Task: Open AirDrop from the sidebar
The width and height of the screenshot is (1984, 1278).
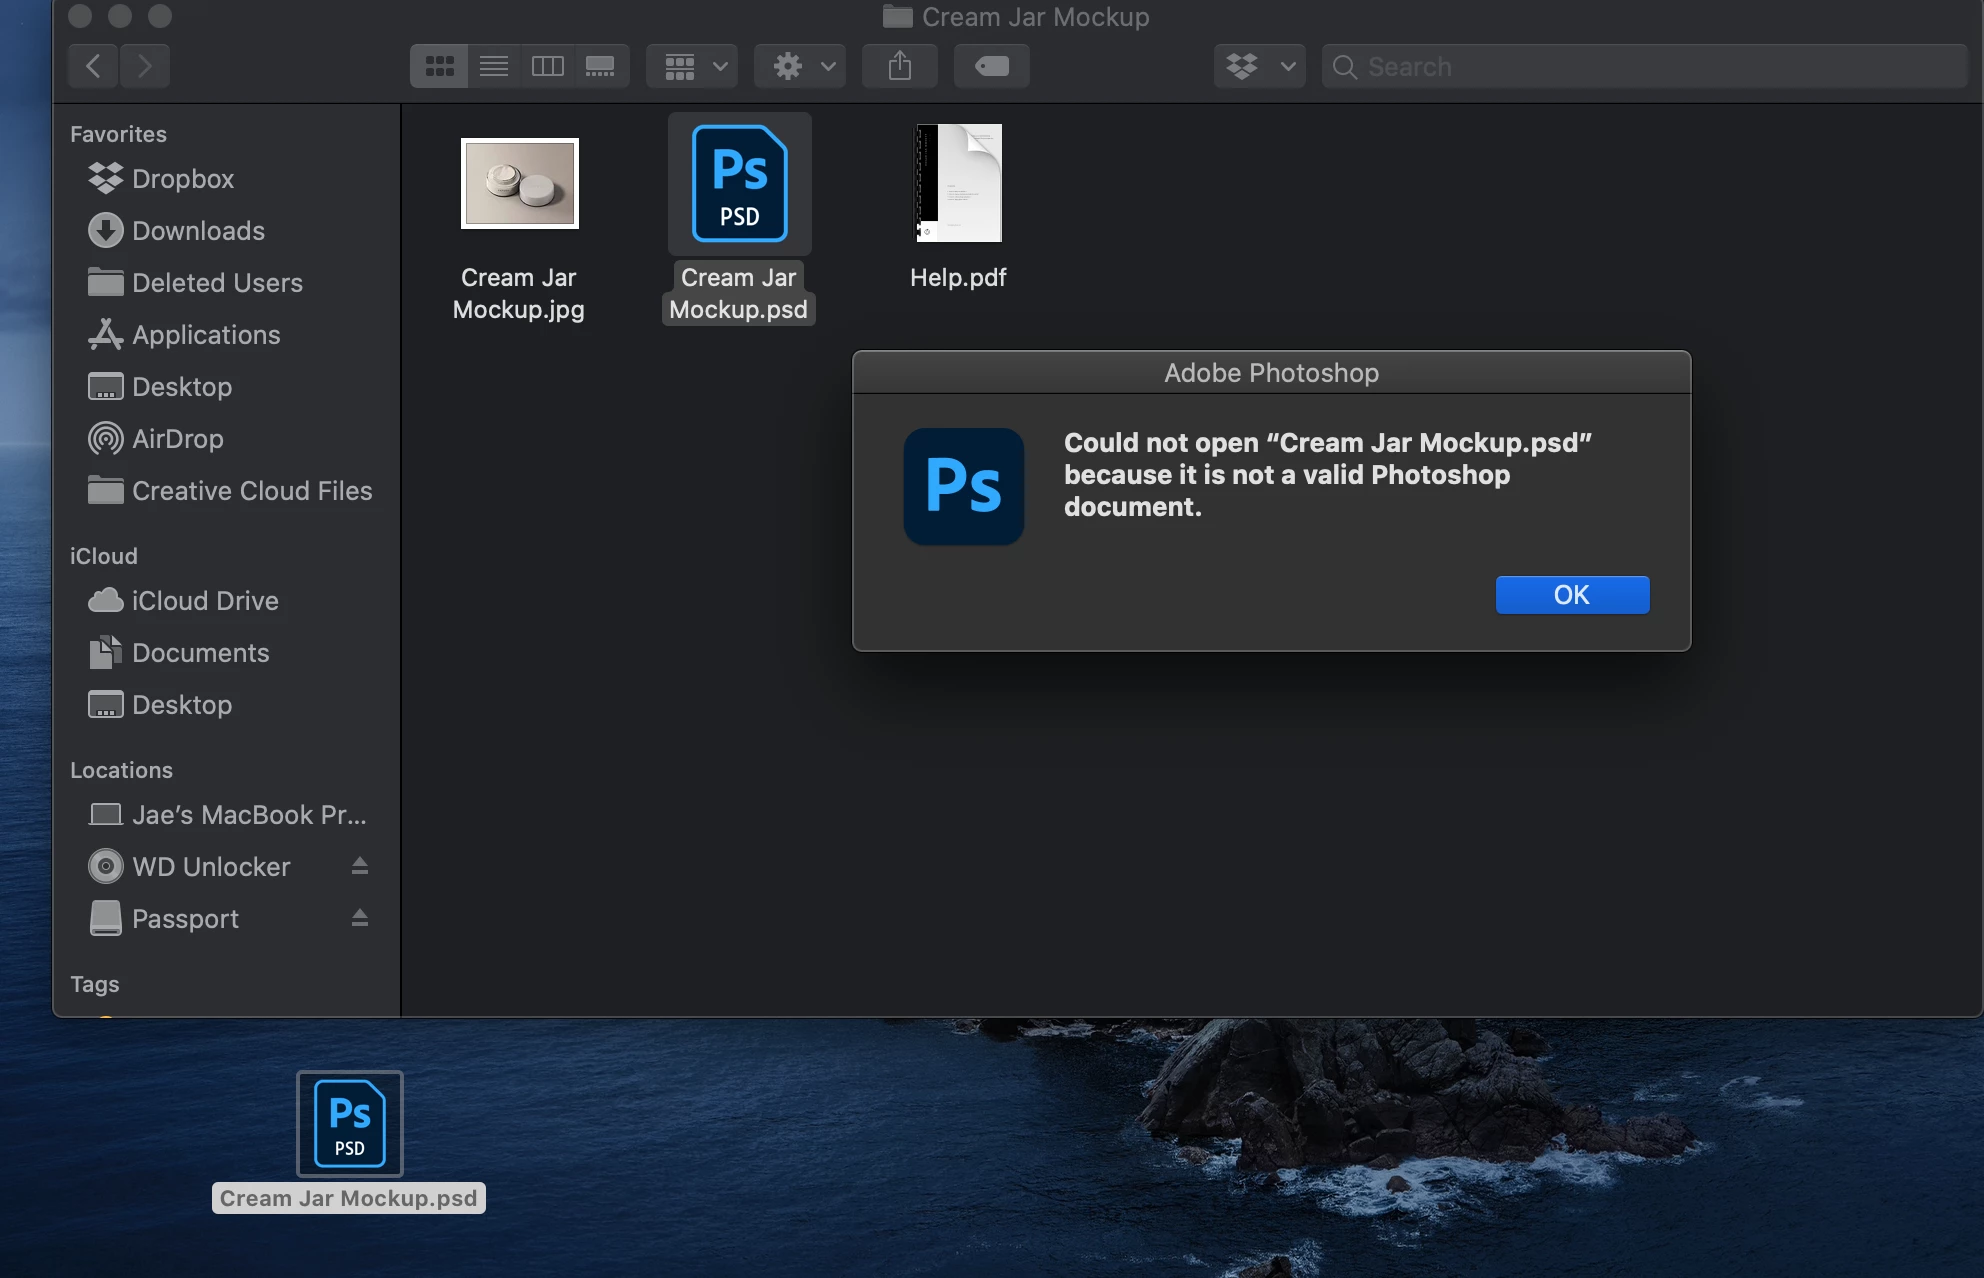Action: tap(177, 439)
